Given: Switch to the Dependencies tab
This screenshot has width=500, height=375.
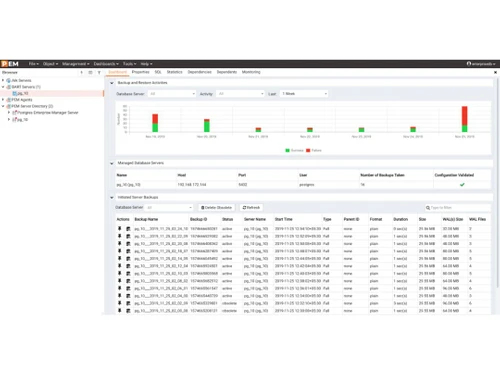Looking at the screenshot, I should (x=199, y=72).
